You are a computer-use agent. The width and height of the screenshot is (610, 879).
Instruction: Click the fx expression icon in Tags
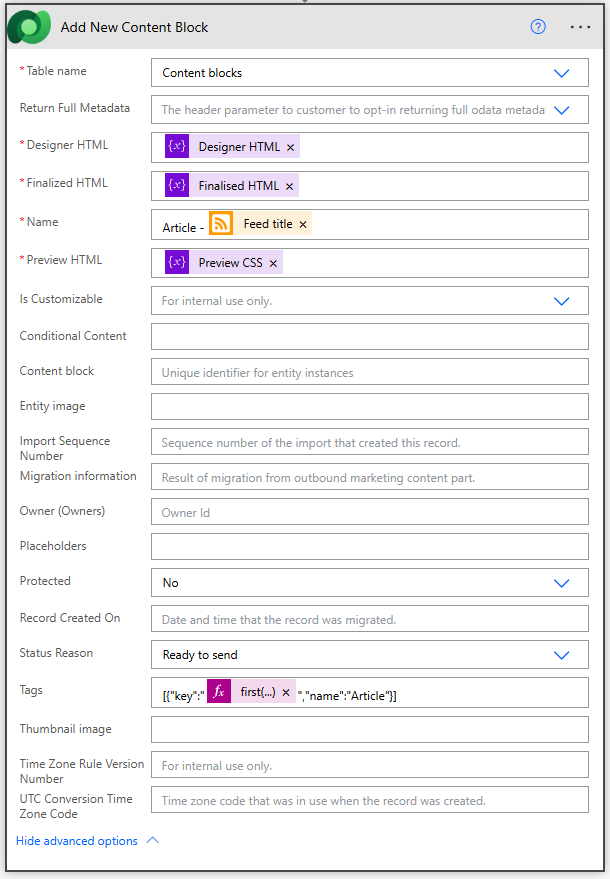point(219,692)
